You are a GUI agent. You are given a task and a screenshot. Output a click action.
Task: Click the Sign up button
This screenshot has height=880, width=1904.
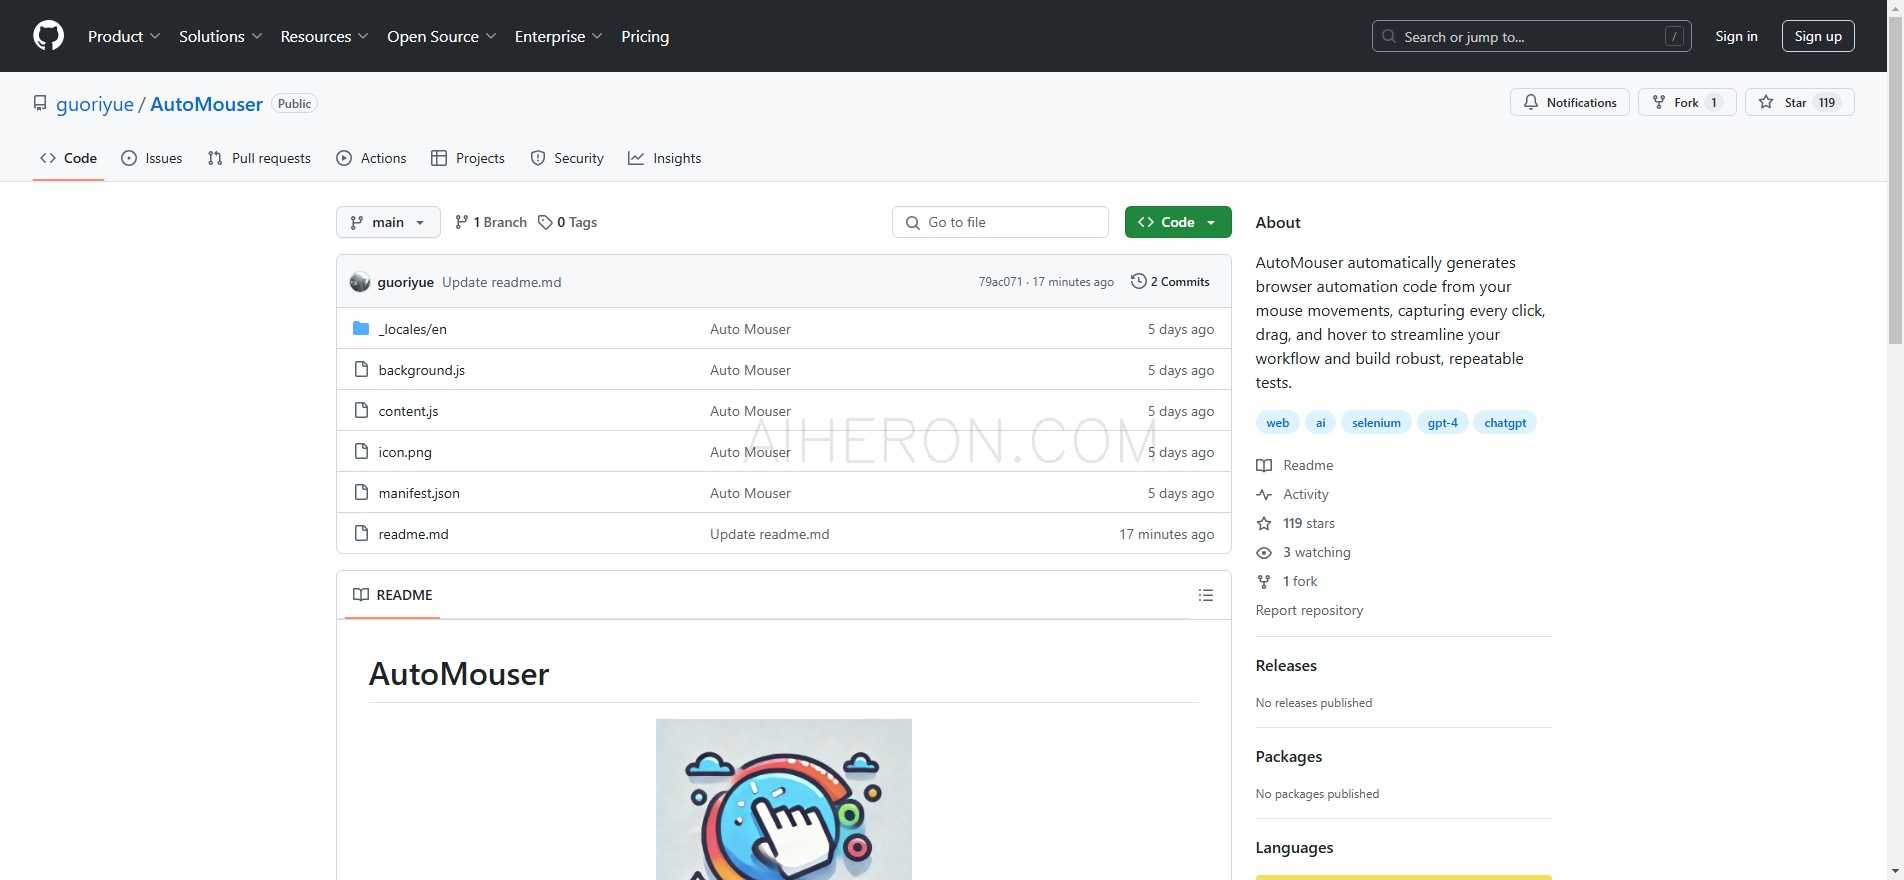(1818, 36)
